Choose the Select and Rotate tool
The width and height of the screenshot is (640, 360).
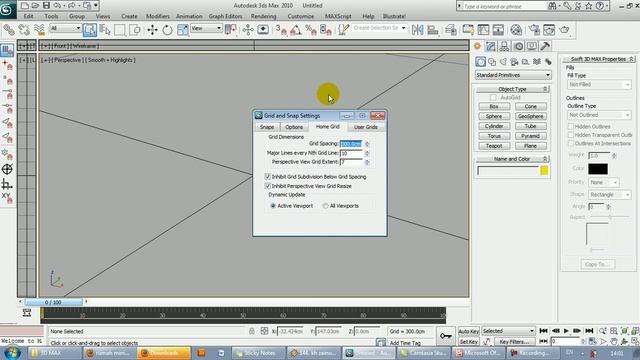[x=167, y=30]
